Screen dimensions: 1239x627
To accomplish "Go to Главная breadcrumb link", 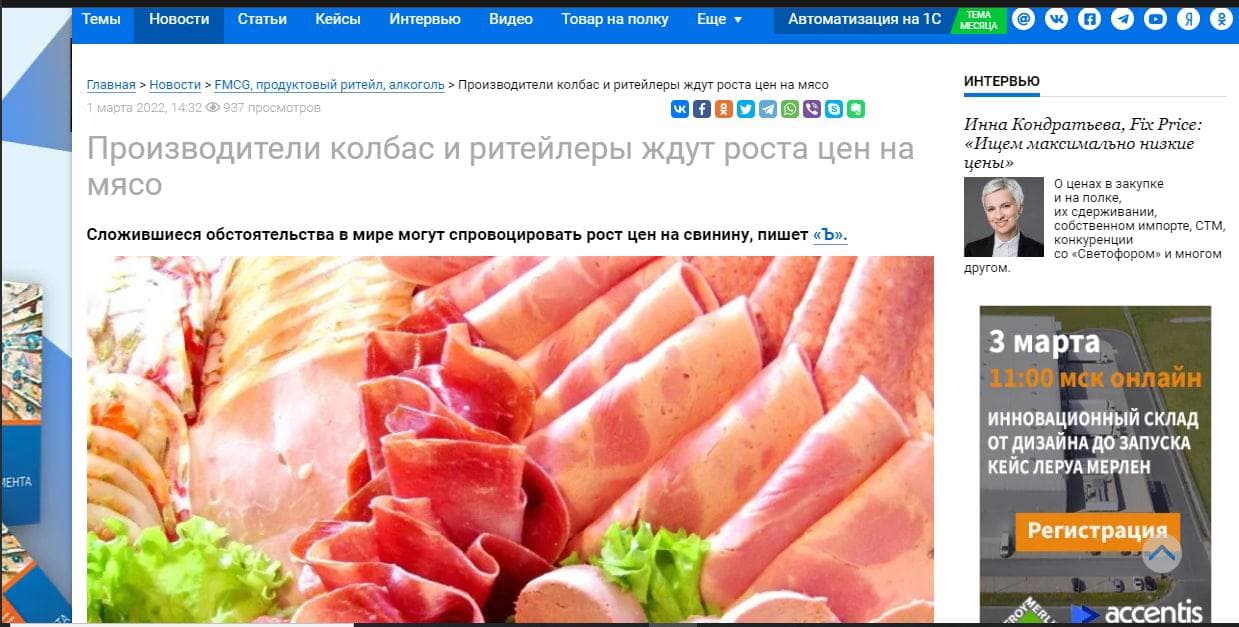I will pyautogui.click(x=111, y=85).
